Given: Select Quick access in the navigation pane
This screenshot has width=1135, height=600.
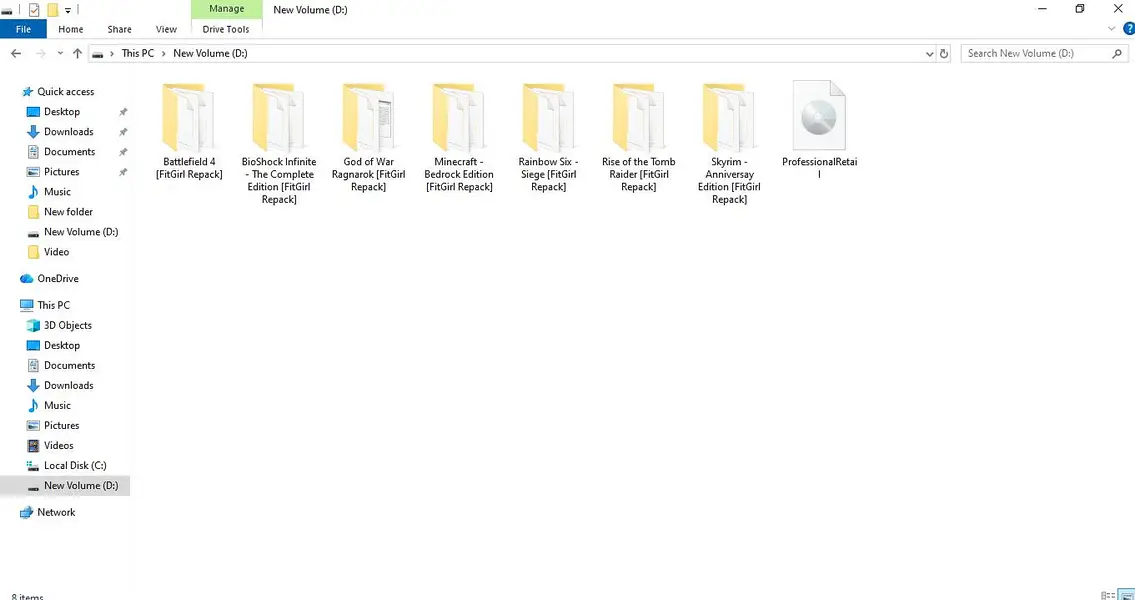Looking at the screenshot, I should pyautogui.click(x=65, y=92).
